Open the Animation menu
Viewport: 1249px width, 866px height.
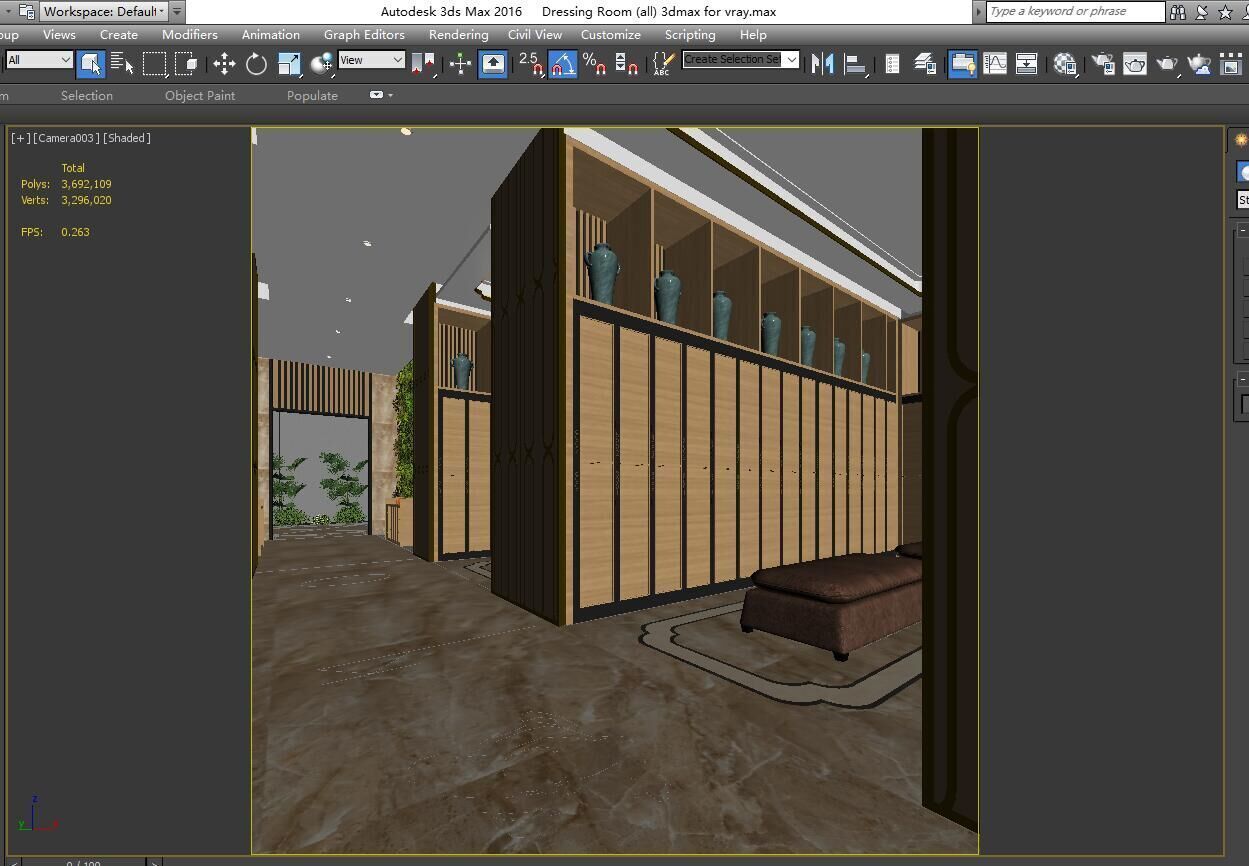coord(271,34)
